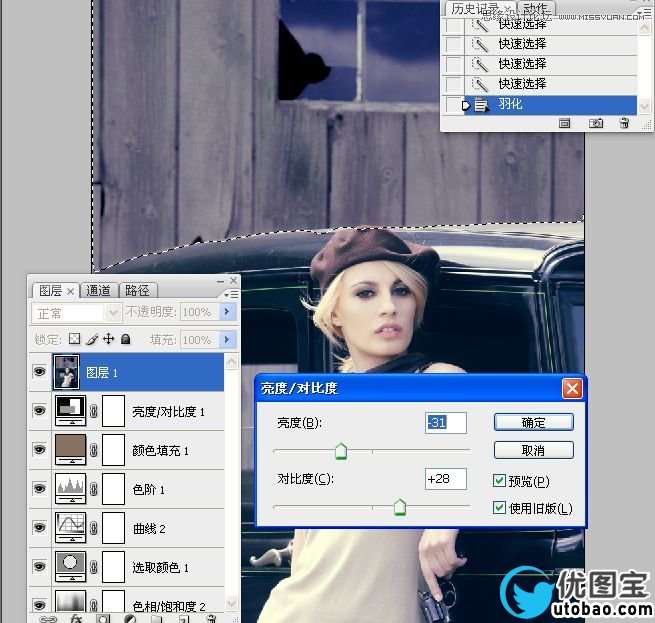Switch to the 通道 tab
655x623 pixels.
click(x=98, y=291)
